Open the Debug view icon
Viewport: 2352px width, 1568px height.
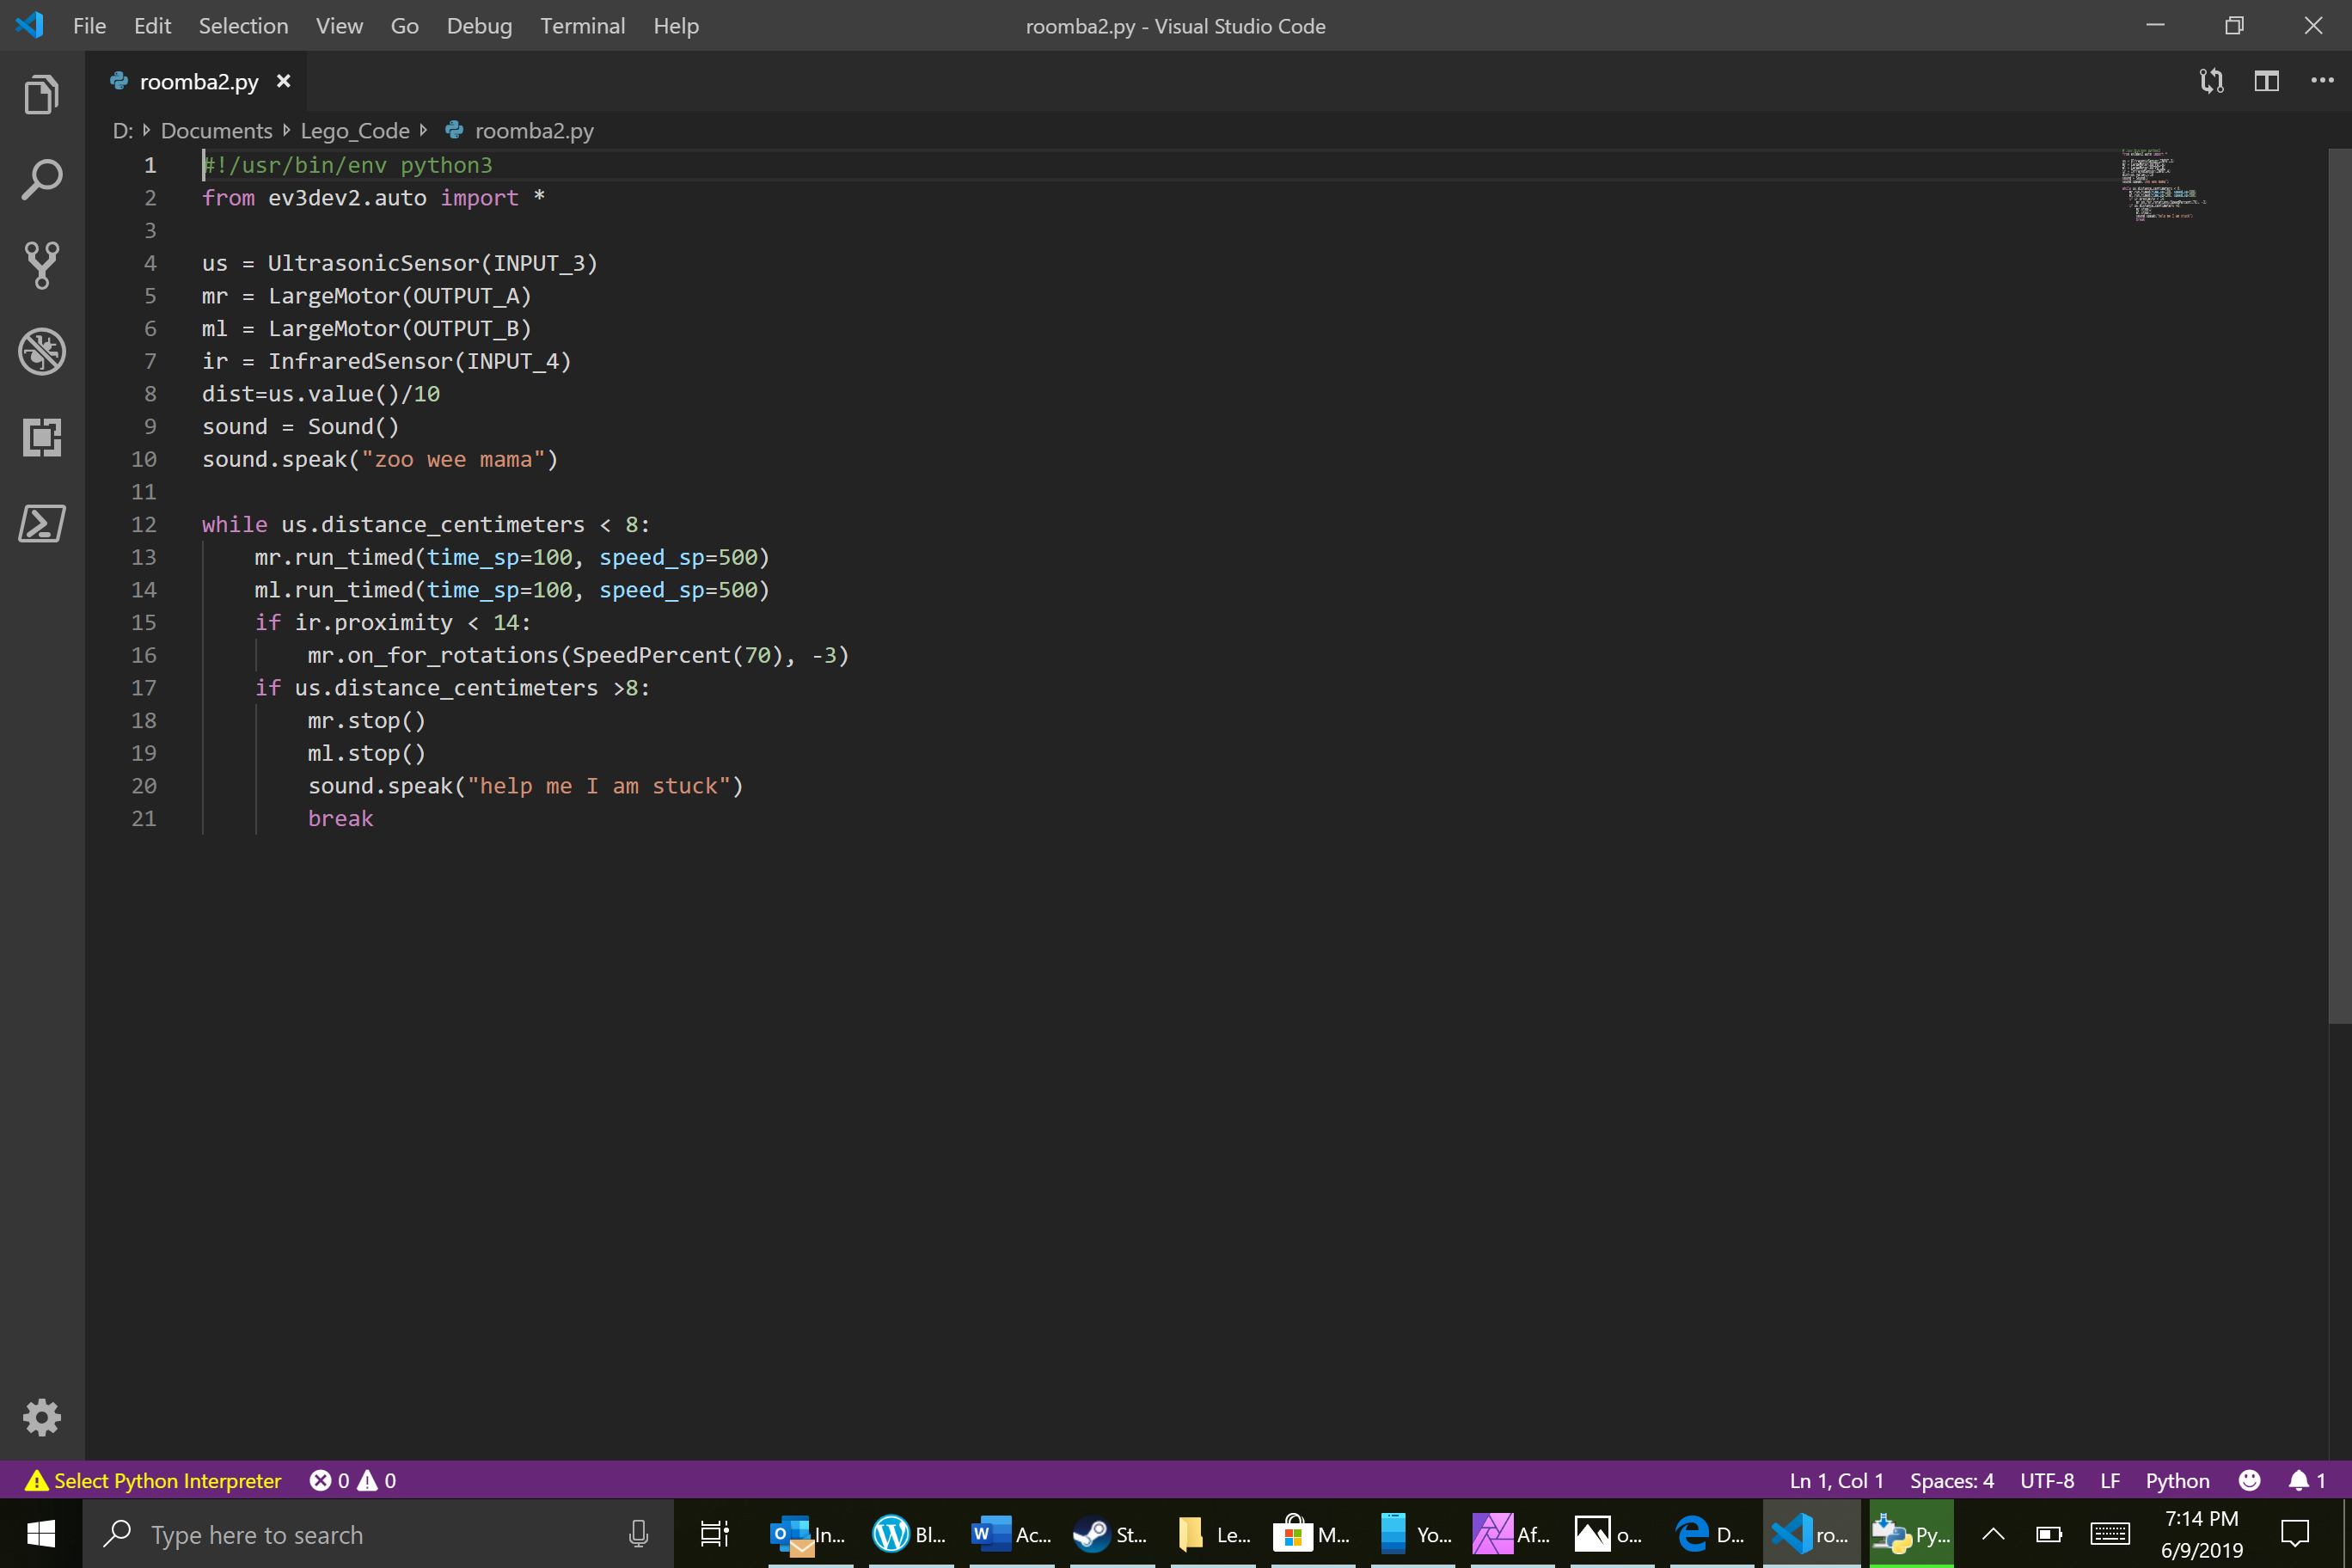tap(41, 351)
